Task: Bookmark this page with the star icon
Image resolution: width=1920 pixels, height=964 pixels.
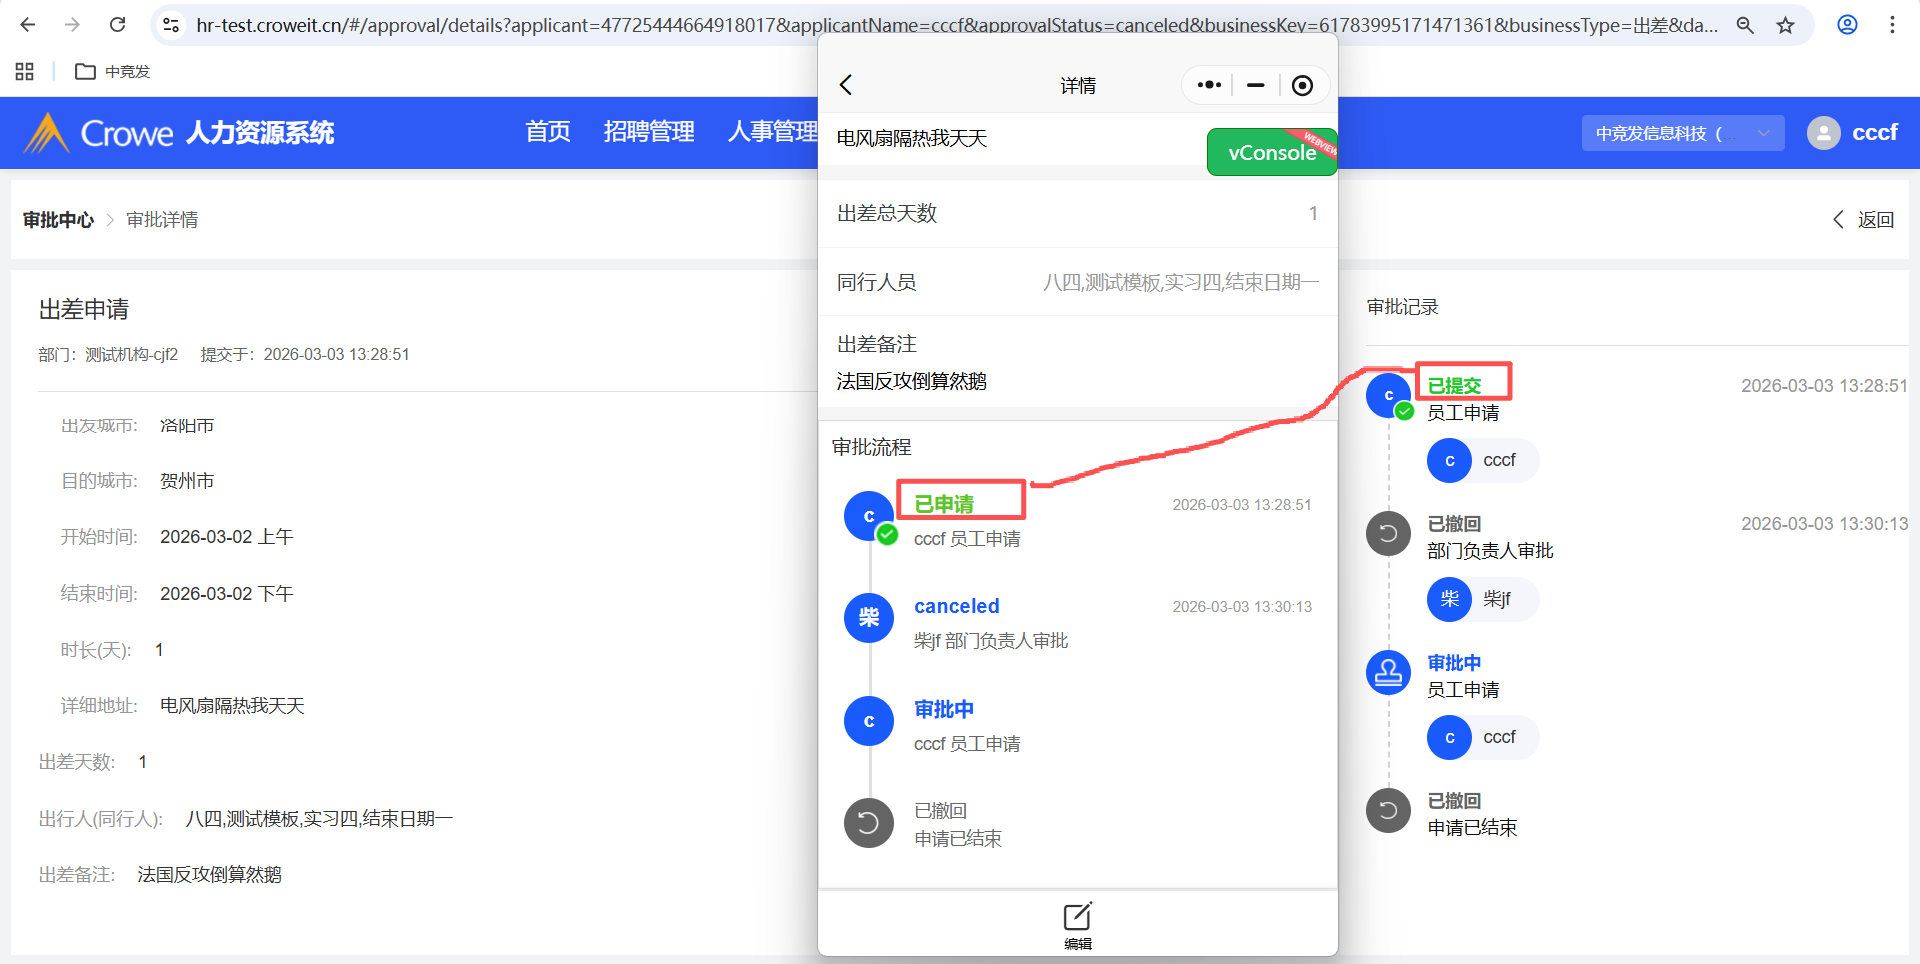Action: 1786,25
